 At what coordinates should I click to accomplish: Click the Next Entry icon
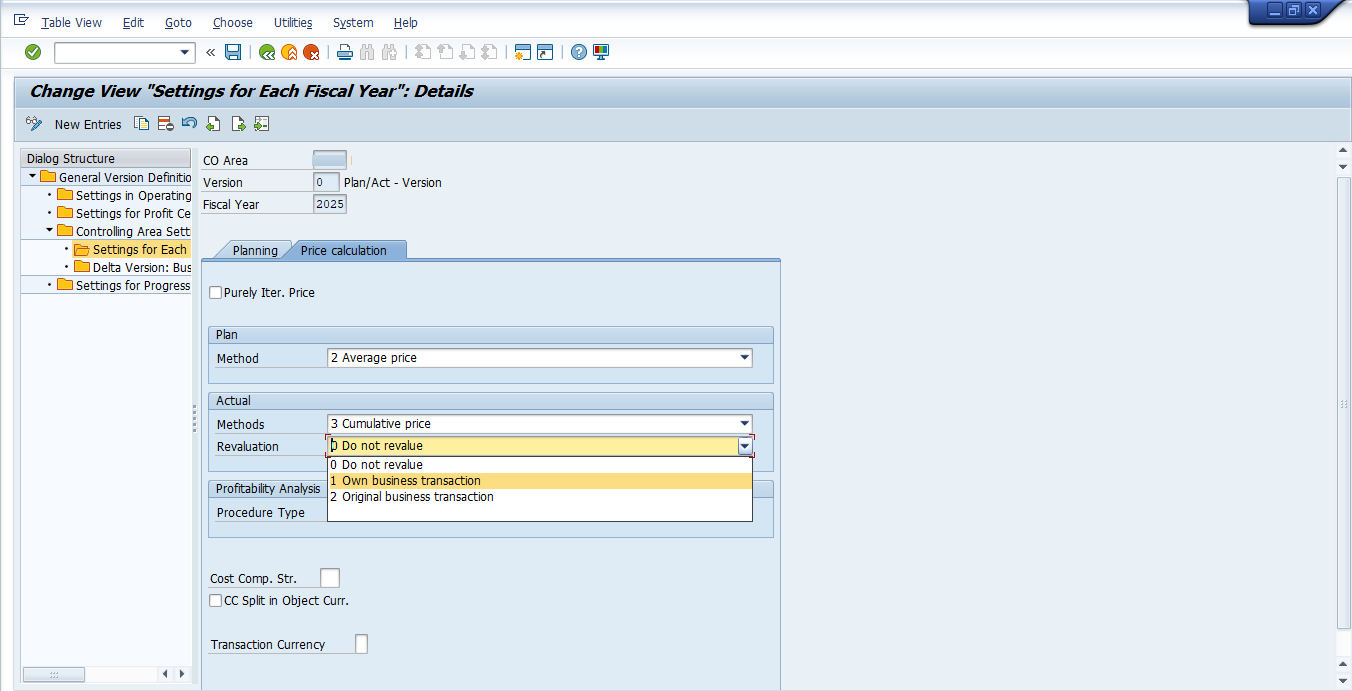tap(237, 124)
